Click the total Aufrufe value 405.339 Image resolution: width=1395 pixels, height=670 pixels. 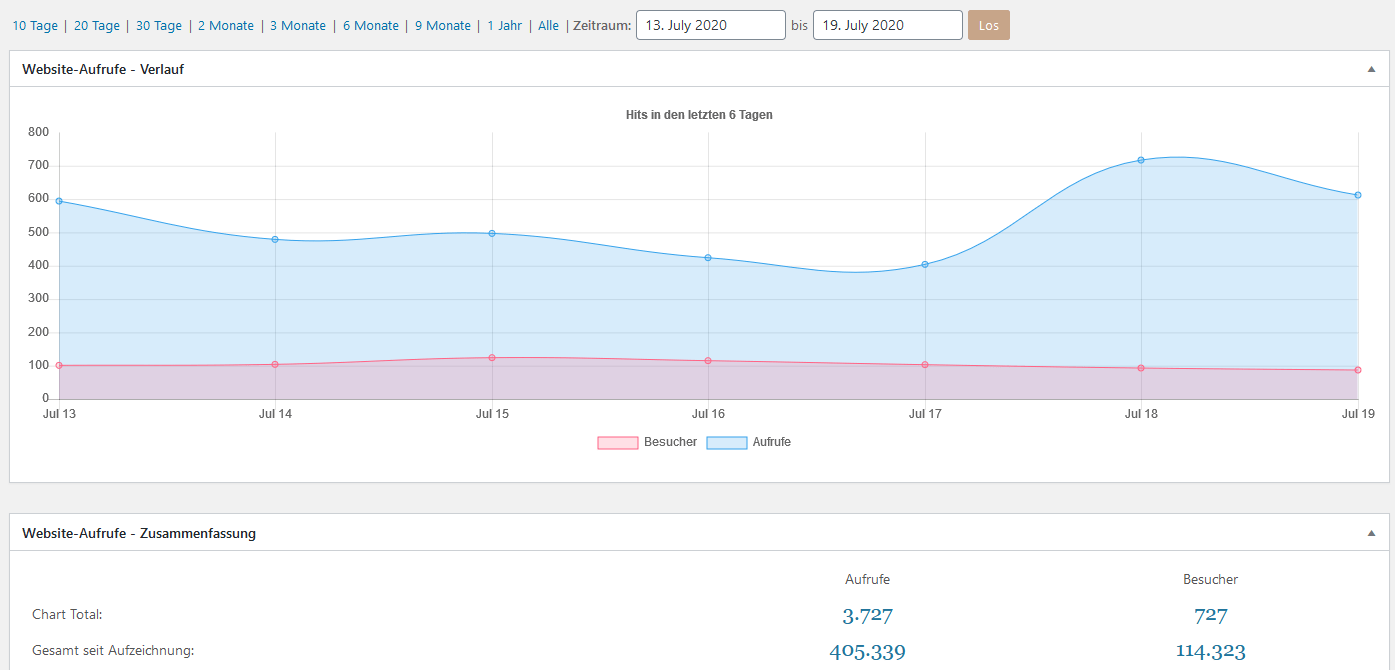867,652
